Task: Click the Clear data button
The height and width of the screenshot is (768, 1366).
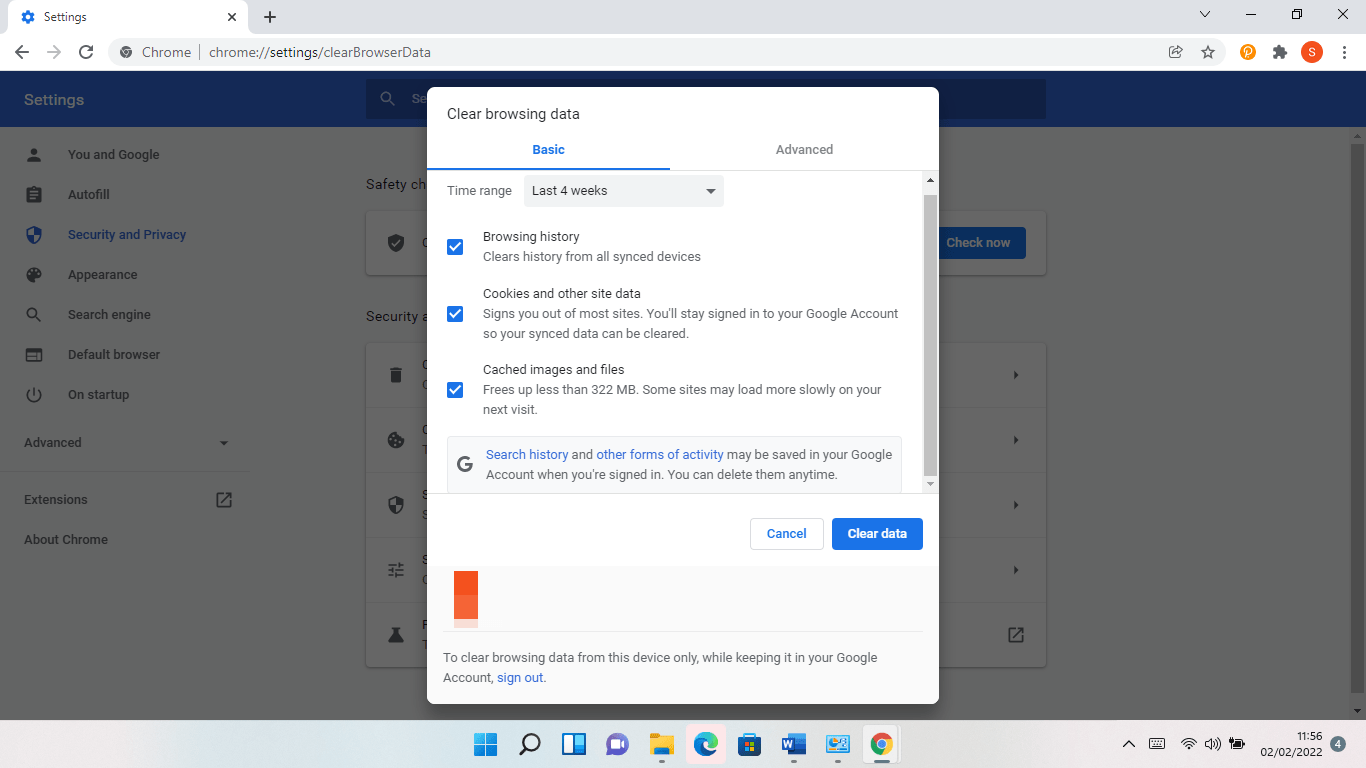Action: [877, 534]
